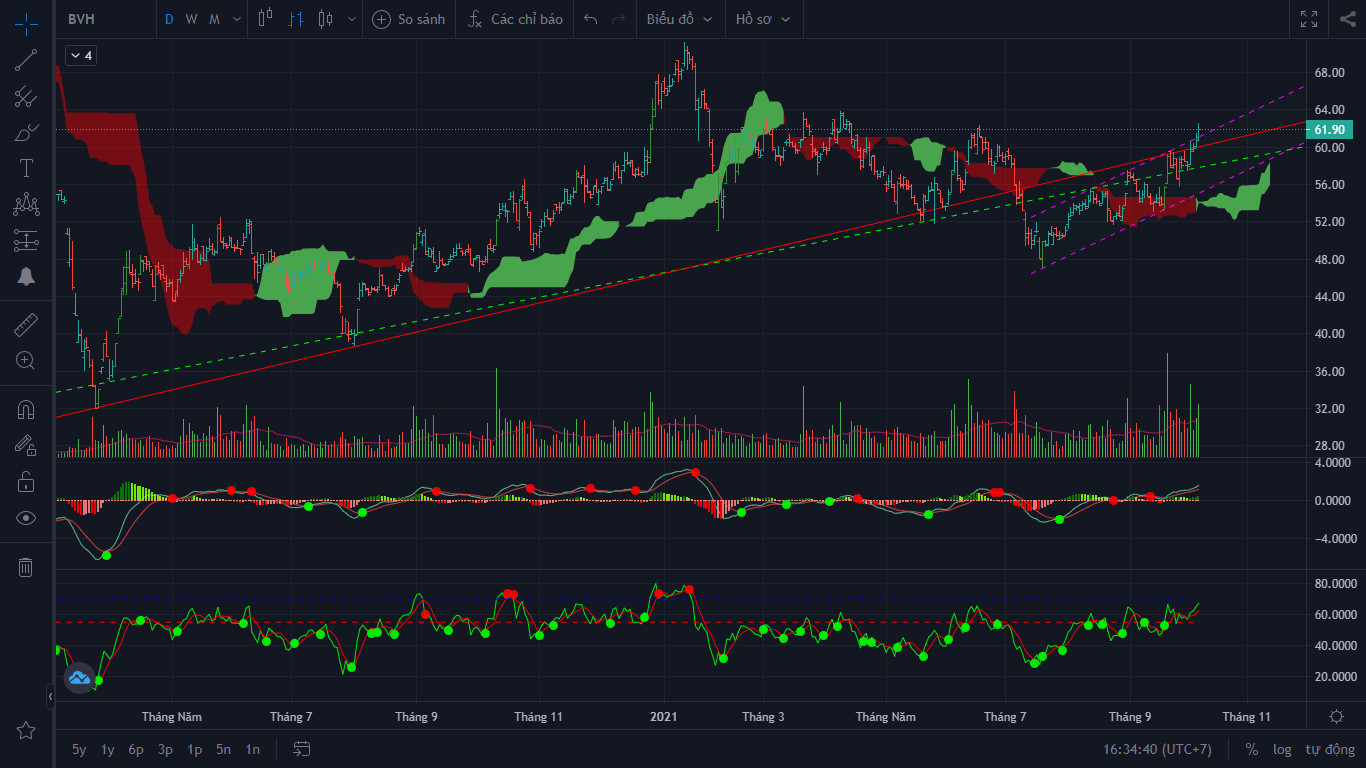The height and width of the screenshot is (768, 1366).
Task: Toggle magnet mode on
Action: (x=26, y=409)
